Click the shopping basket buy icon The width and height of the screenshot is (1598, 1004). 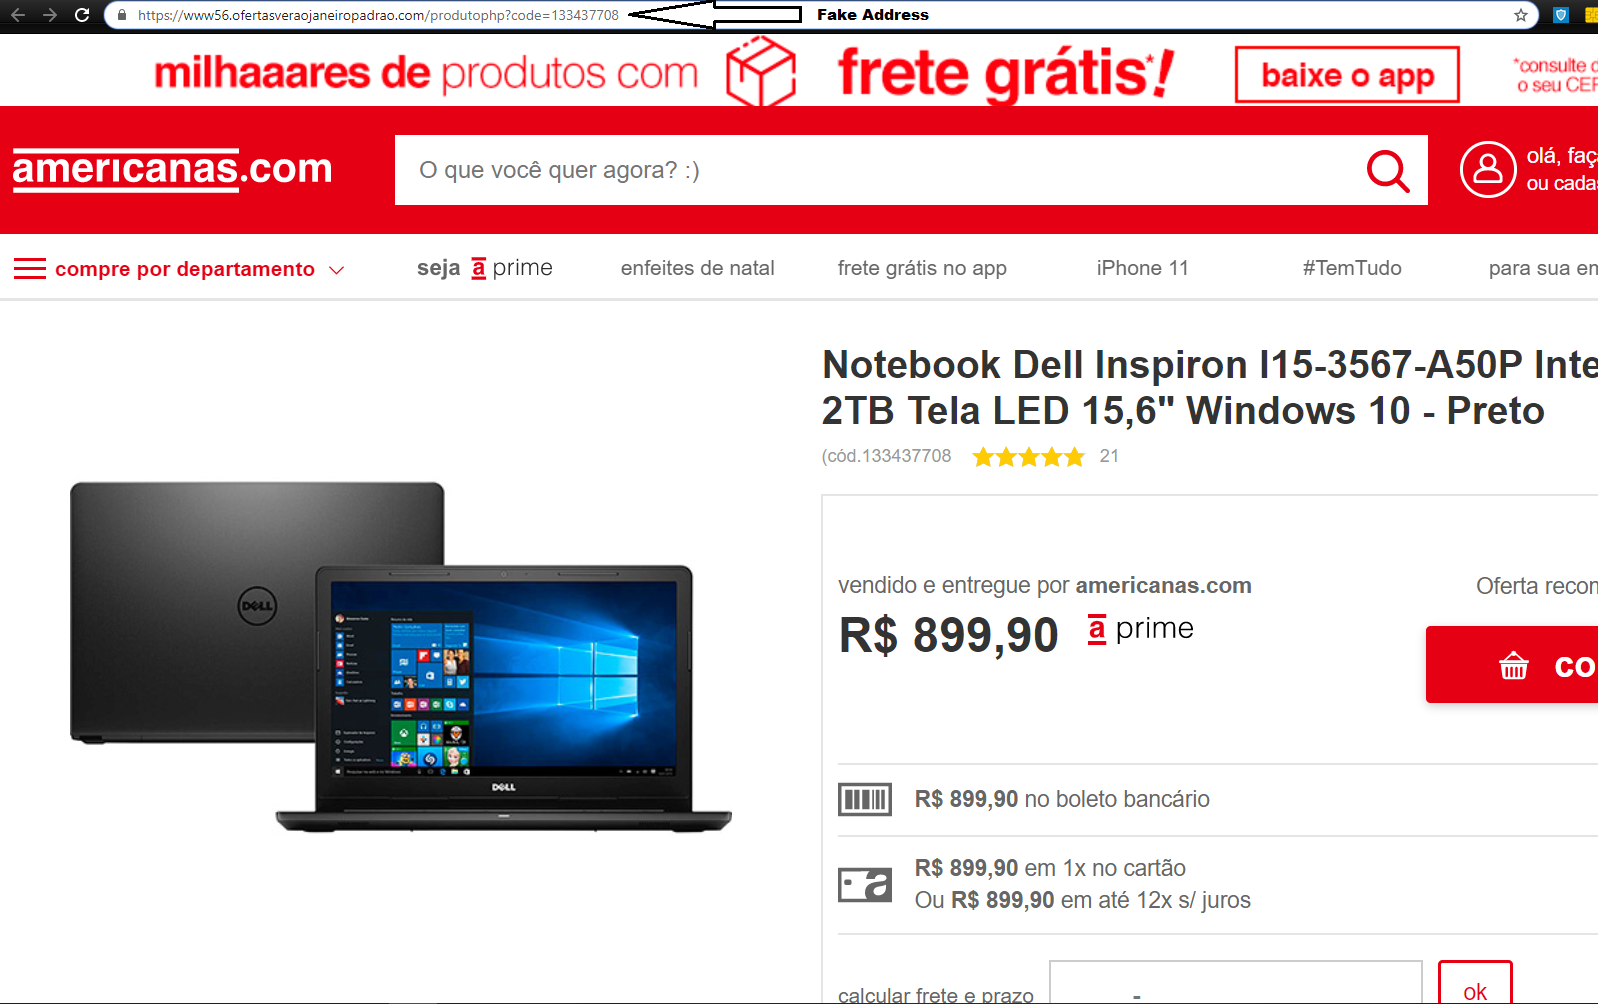point(1514,665)
